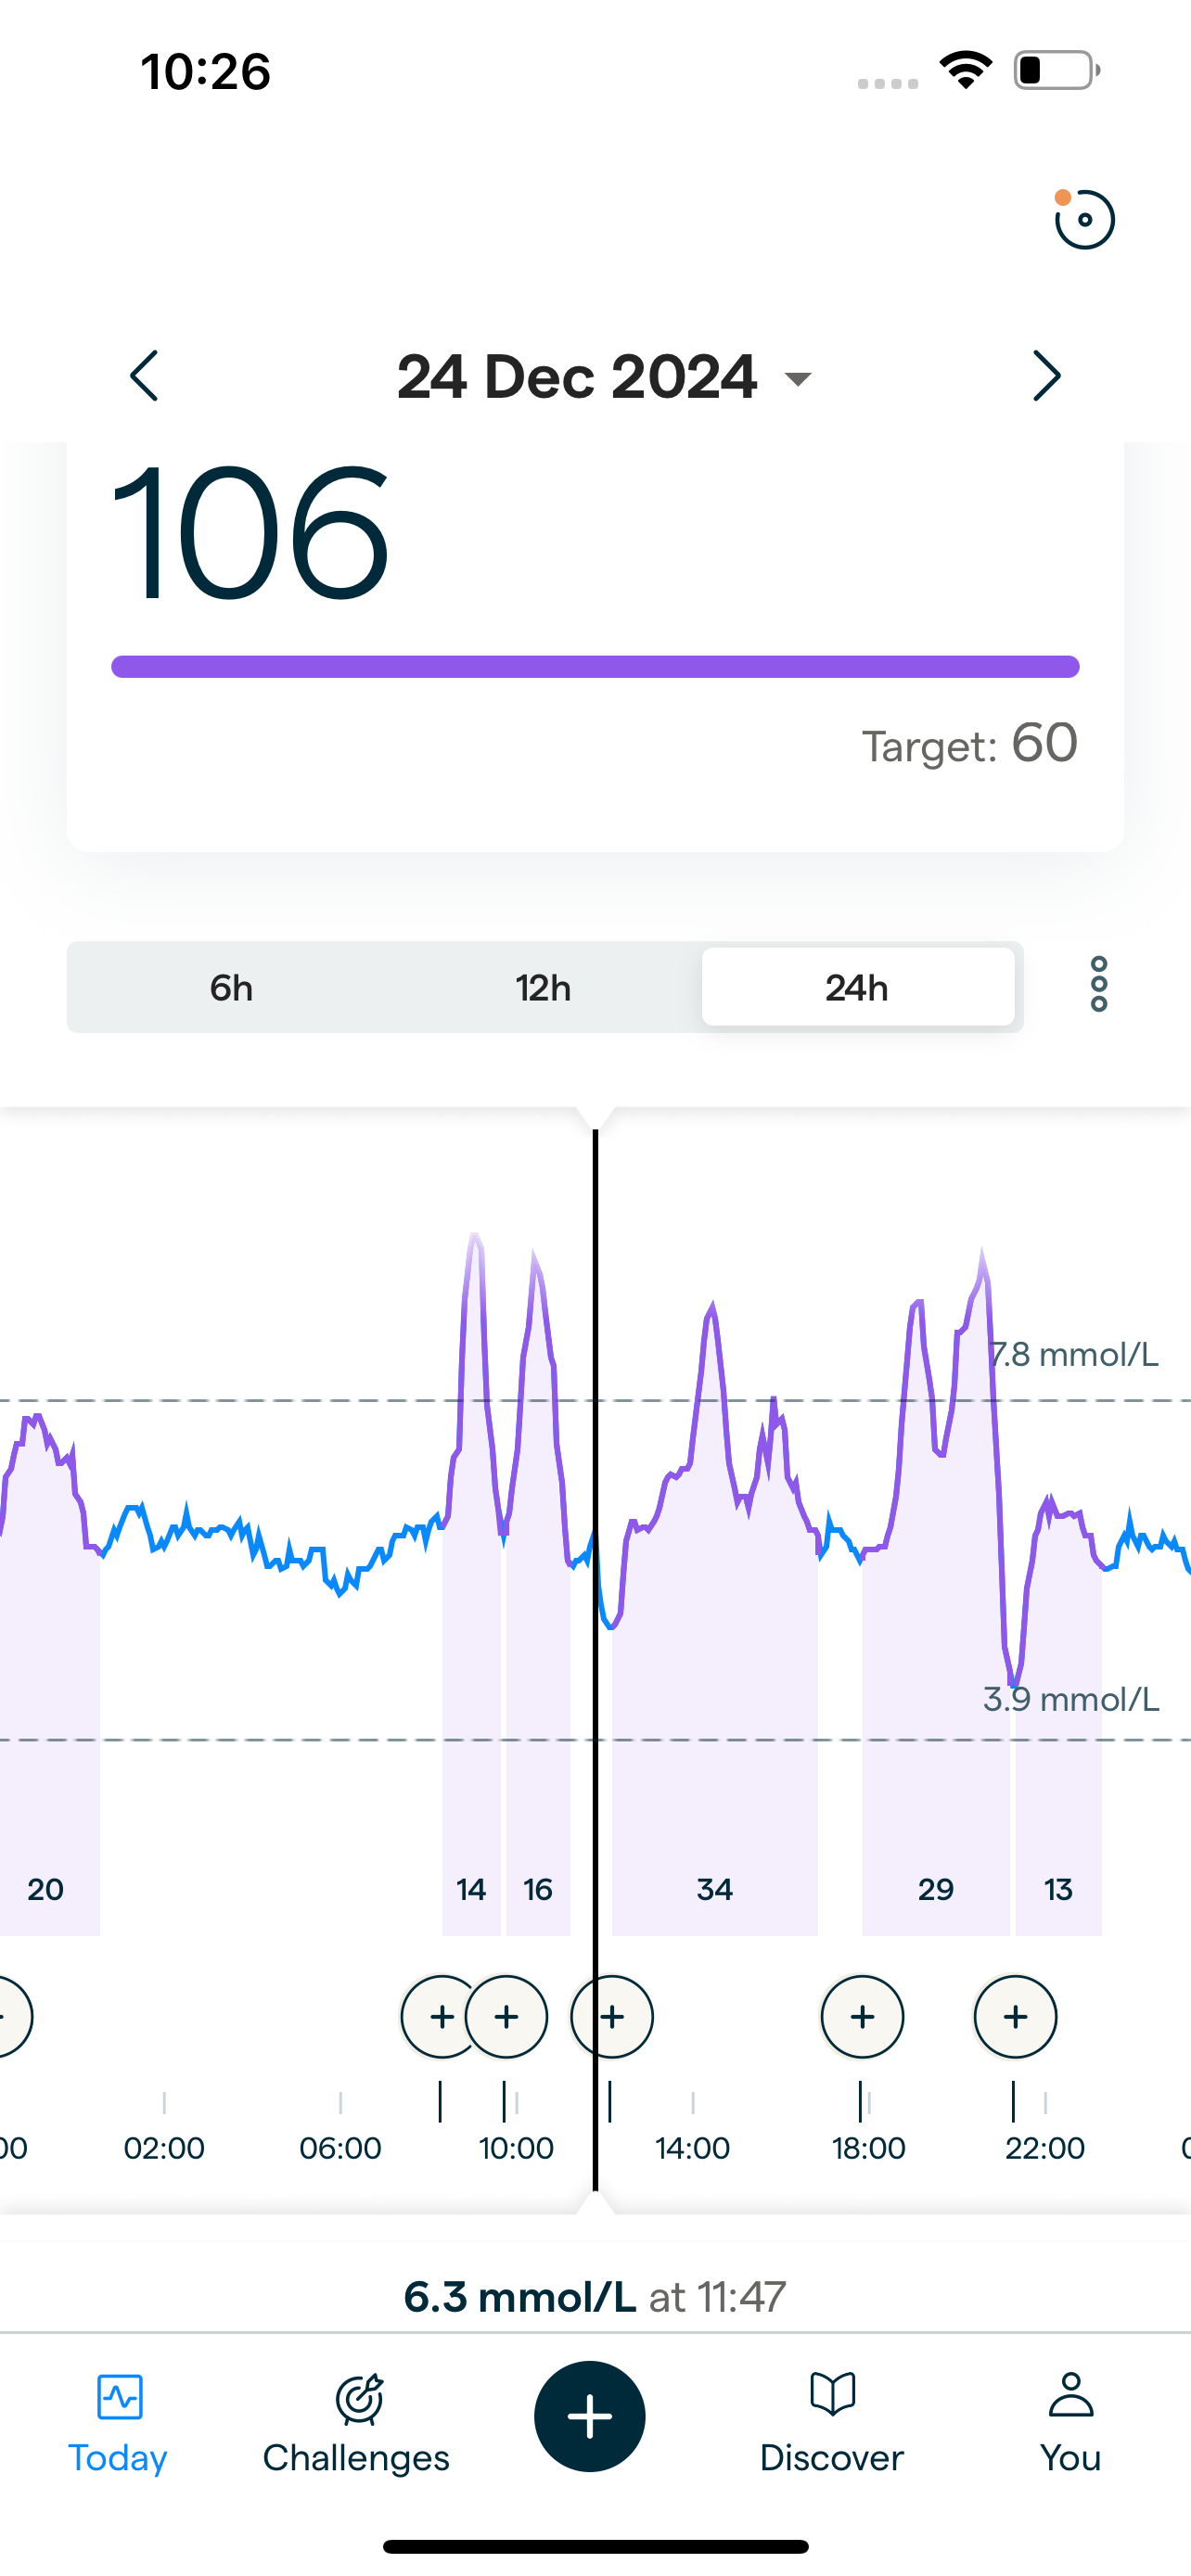This screenshot has width=1191, height=2576.
Task: Select the 24h chart range
Action: click(857, 988)
